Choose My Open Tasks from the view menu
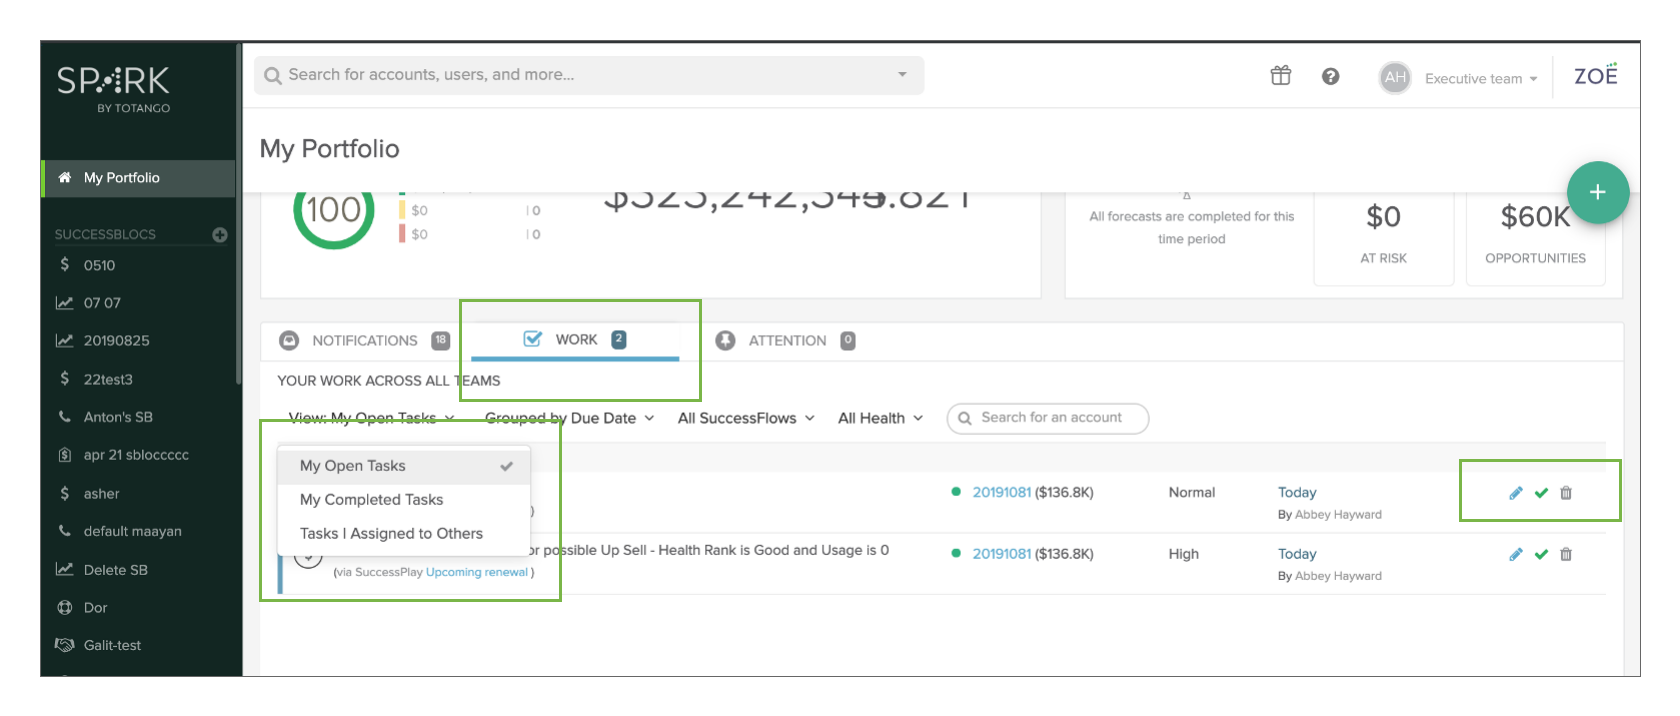 click(404, 466)
